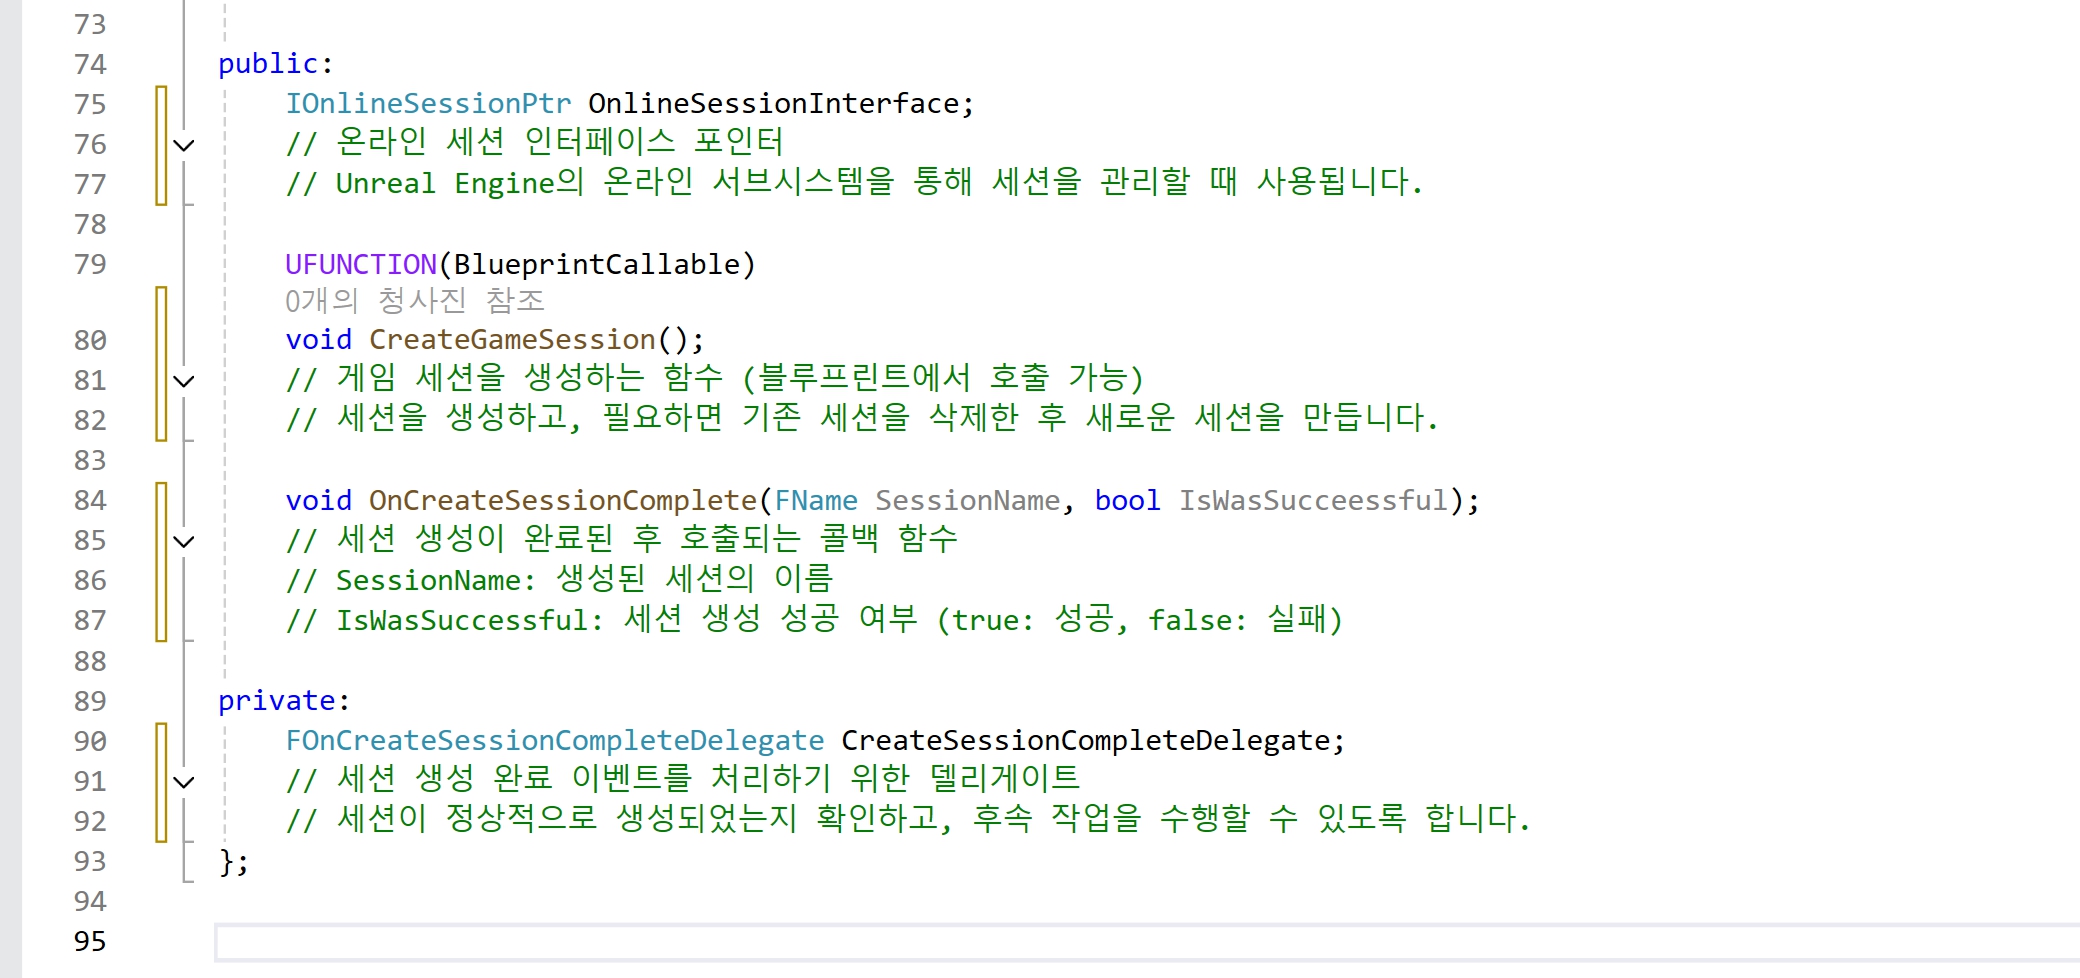Click the BlueprintCallable specifier
Screen dimensions: 2080x978
[x=596, y=264]
